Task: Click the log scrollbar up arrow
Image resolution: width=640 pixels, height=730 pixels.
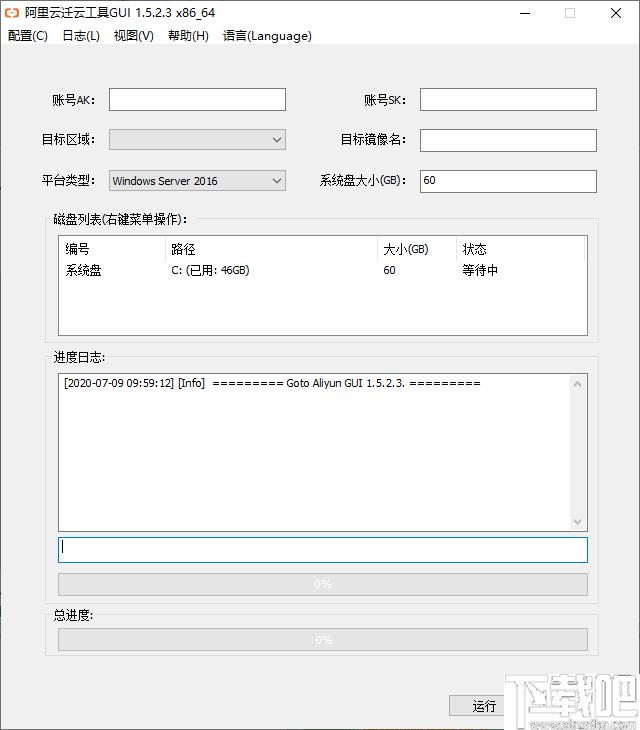Action: 577,384
